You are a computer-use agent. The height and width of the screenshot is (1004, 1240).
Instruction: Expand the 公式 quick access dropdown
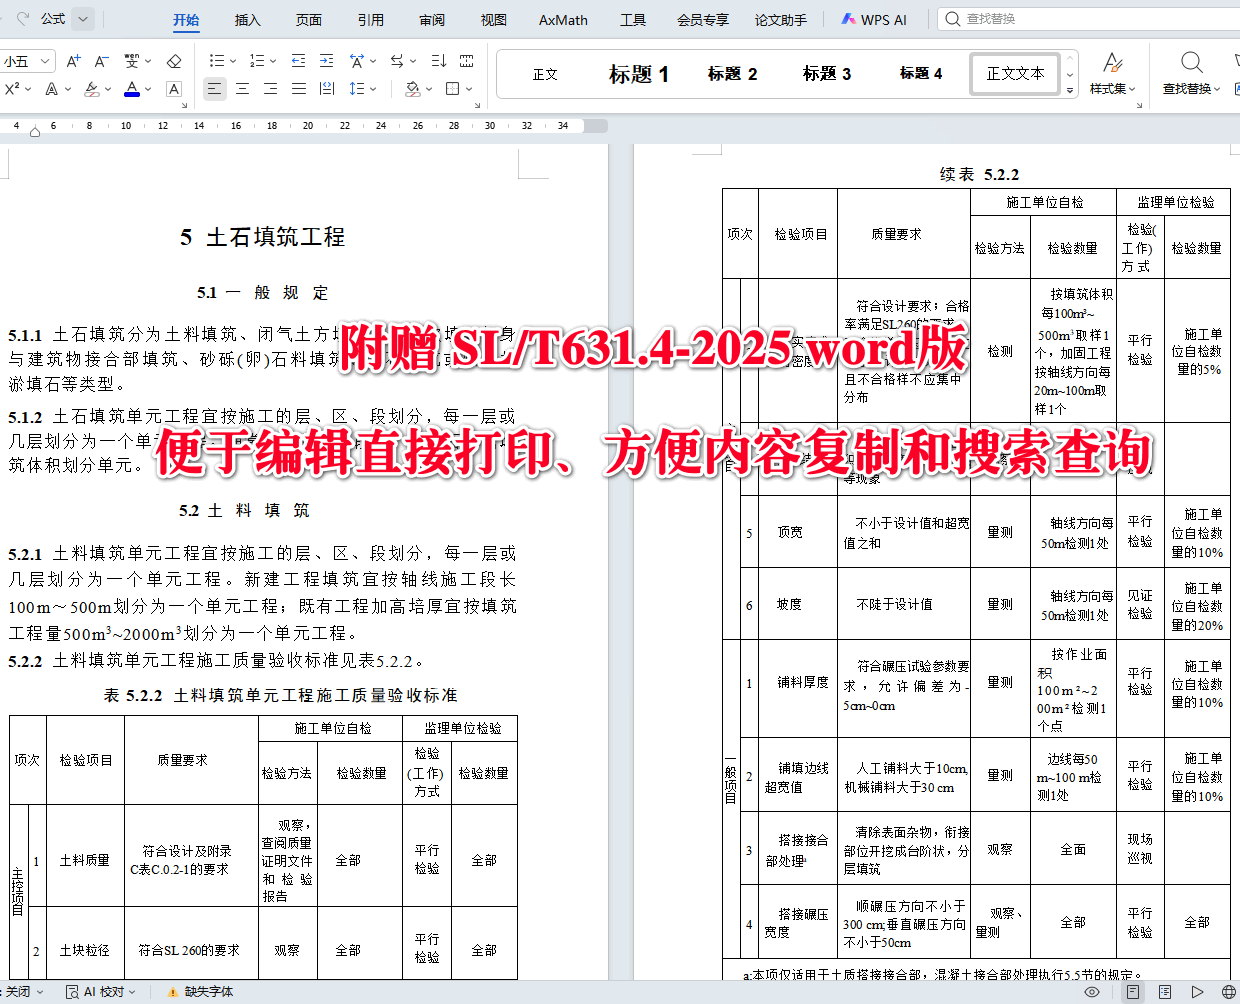pos(84,18)
